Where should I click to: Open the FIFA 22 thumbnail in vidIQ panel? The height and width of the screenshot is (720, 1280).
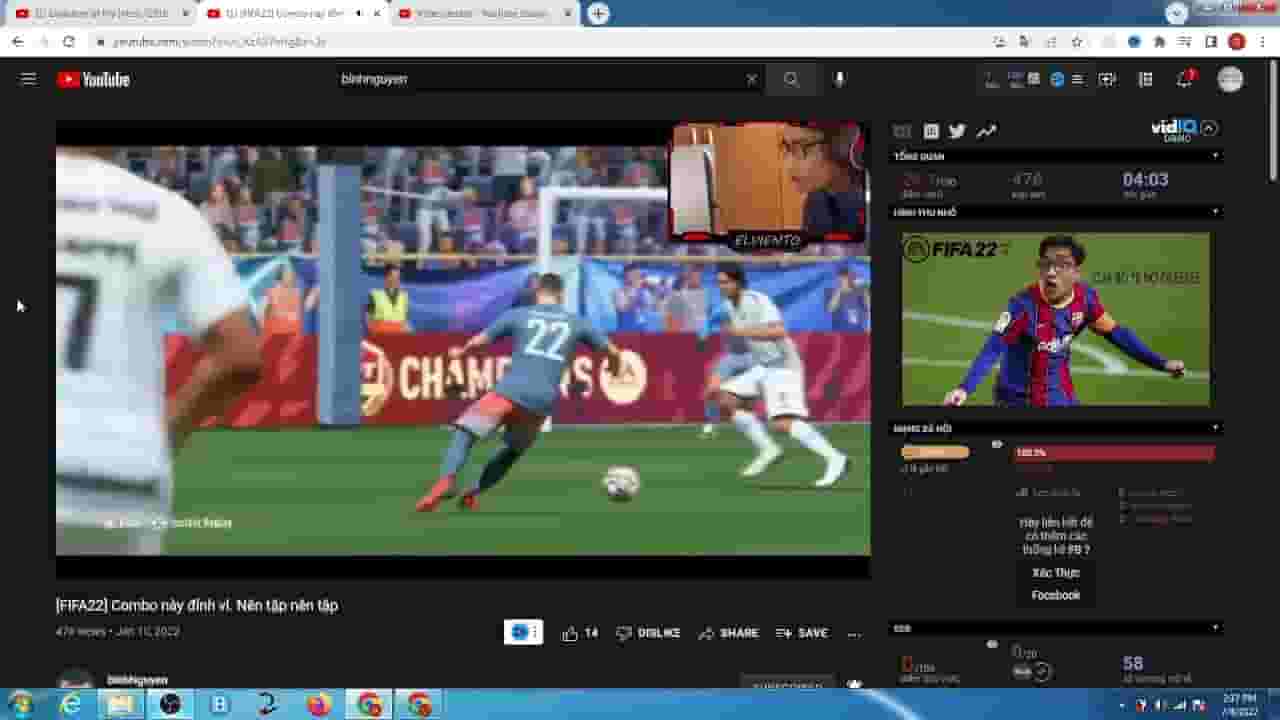pyautogui.click(x=1056, y=319)
